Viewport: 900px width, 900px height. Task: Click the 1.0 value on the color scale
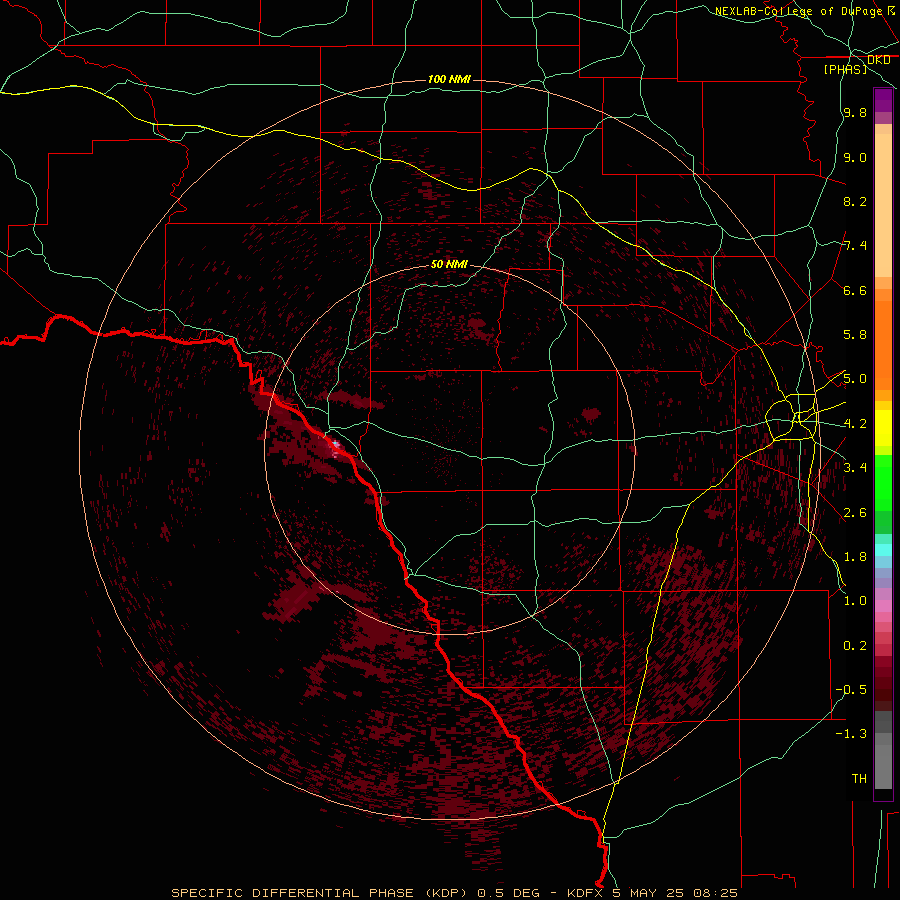tap(855, 600)
